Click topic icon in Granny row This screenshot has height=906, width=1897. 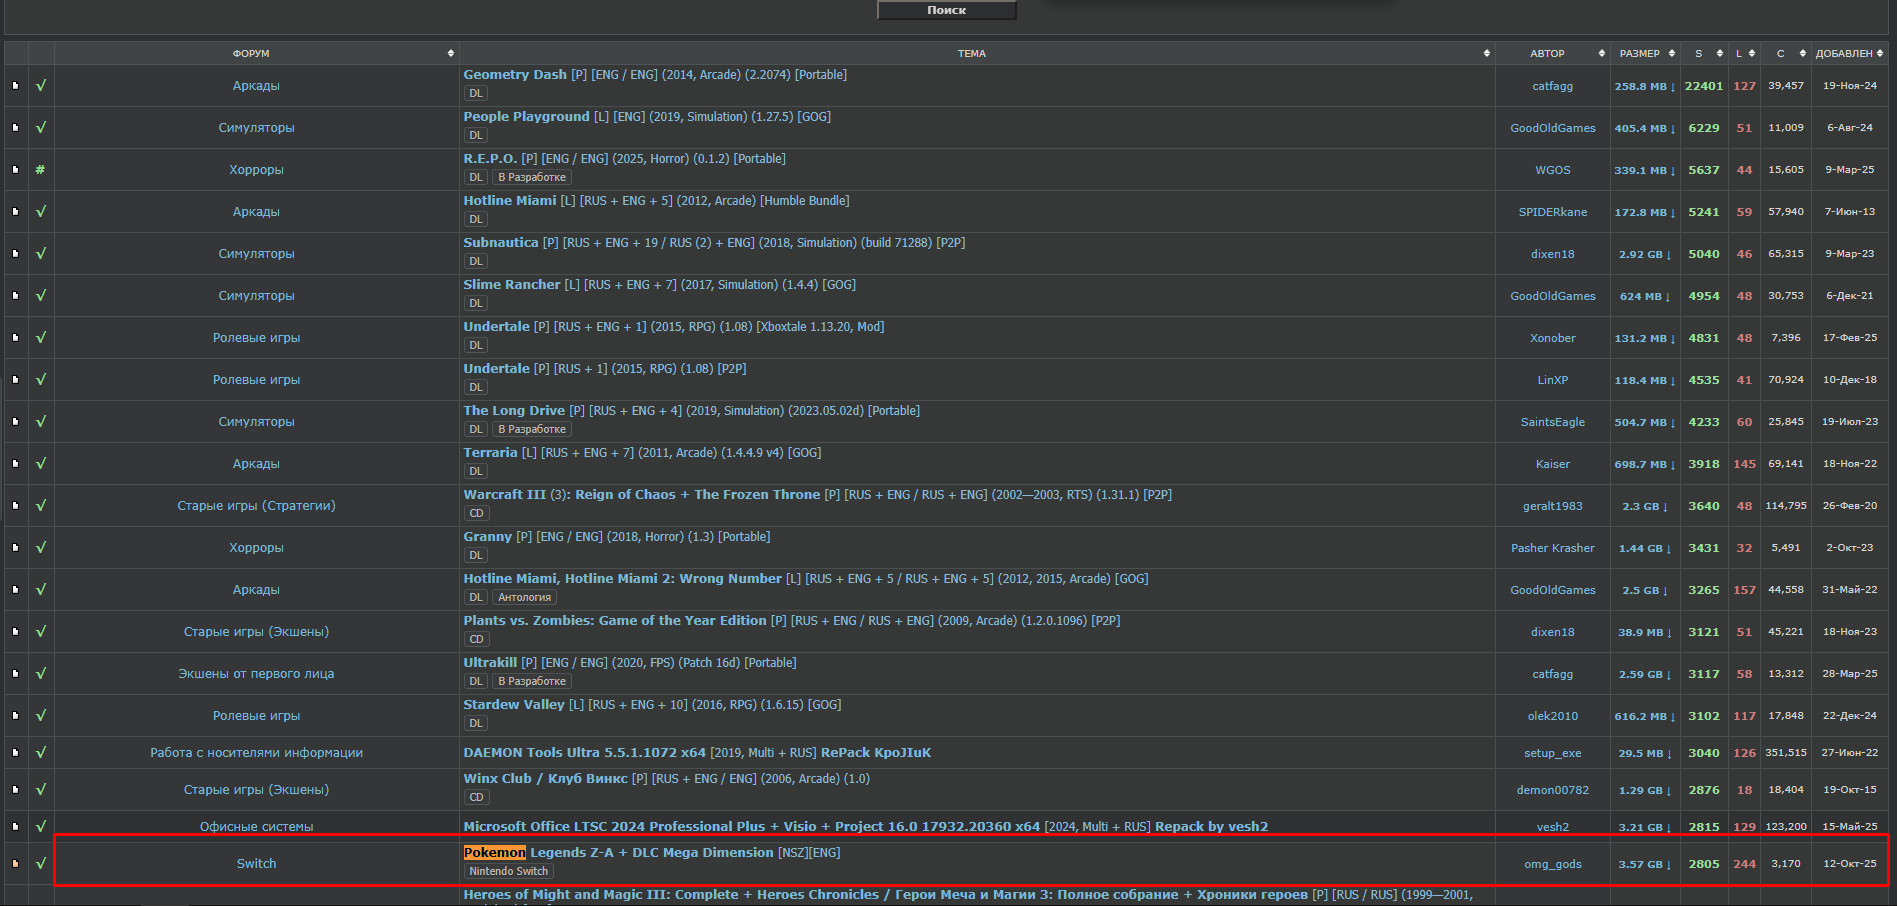[x=15, y=548]
